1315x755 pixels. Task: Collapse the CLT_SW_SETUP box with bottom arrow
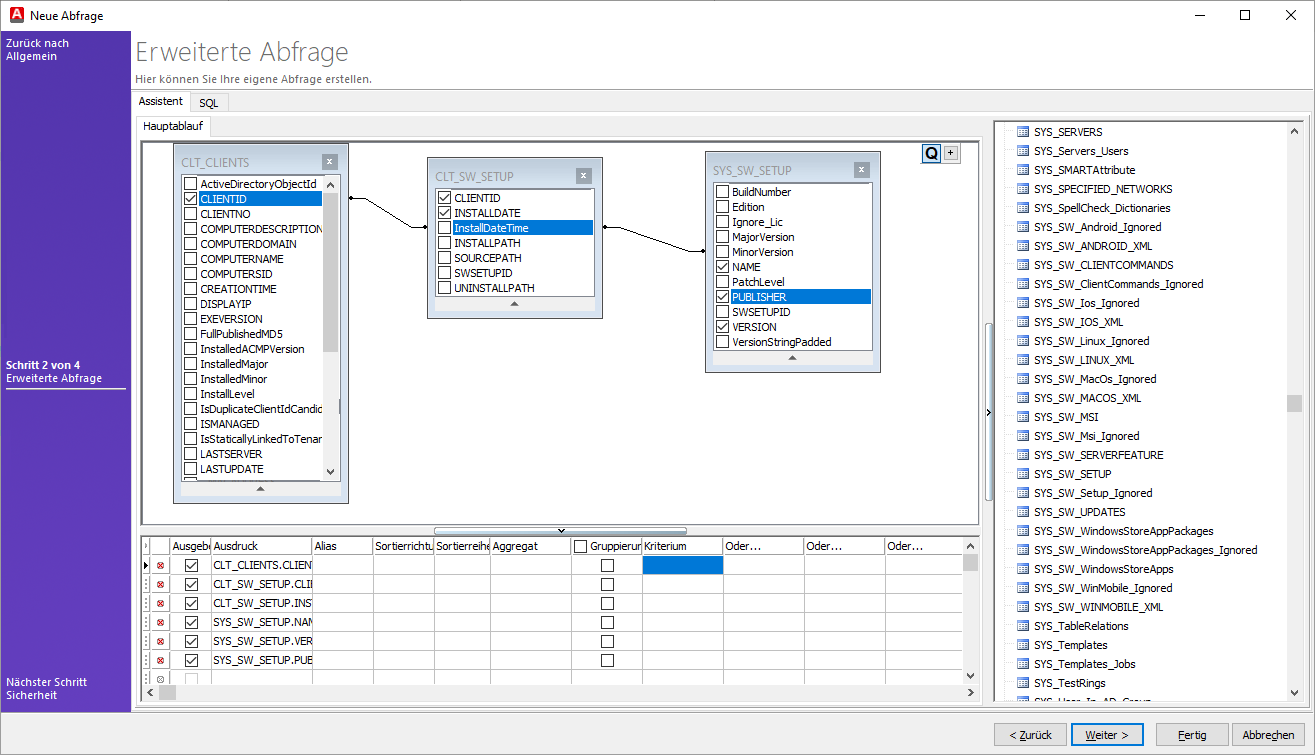click(514, 303)
